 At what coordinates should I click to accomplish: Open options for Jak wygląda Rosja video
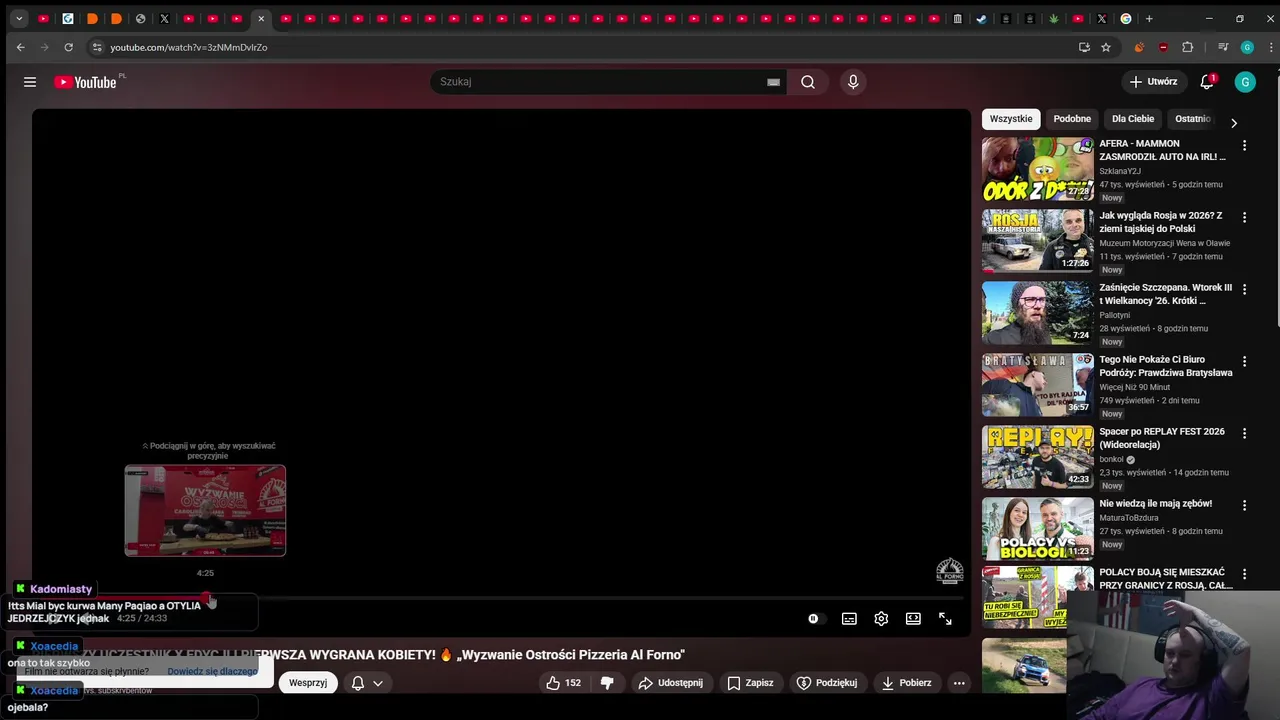point(1244,218)
